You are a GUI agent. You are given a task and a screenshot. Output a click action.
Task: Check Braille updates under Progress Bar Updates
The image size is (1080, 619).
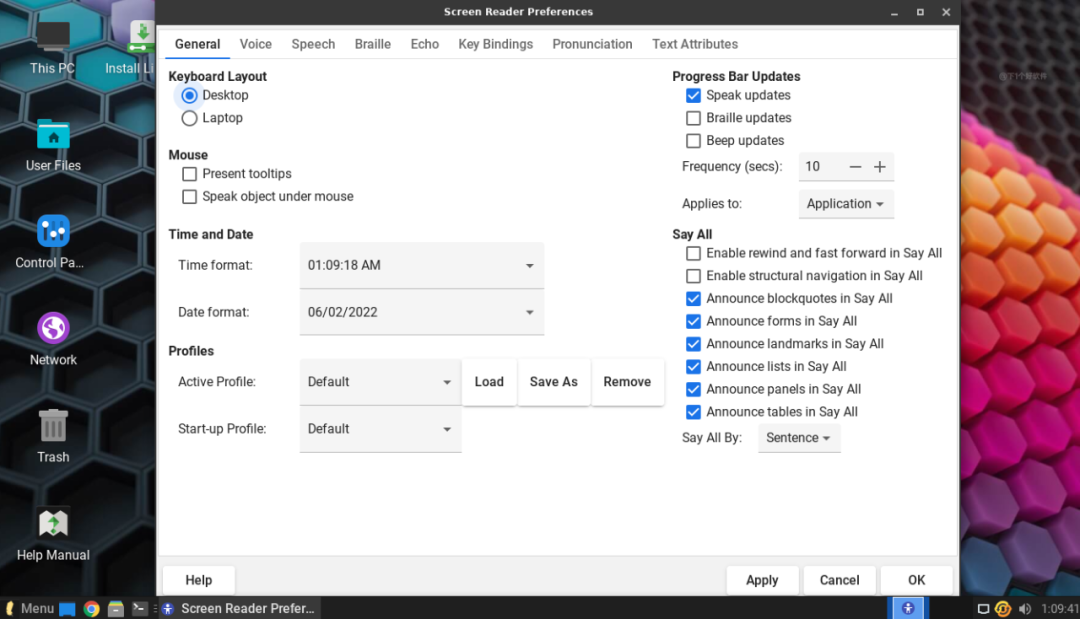point(693,118)
